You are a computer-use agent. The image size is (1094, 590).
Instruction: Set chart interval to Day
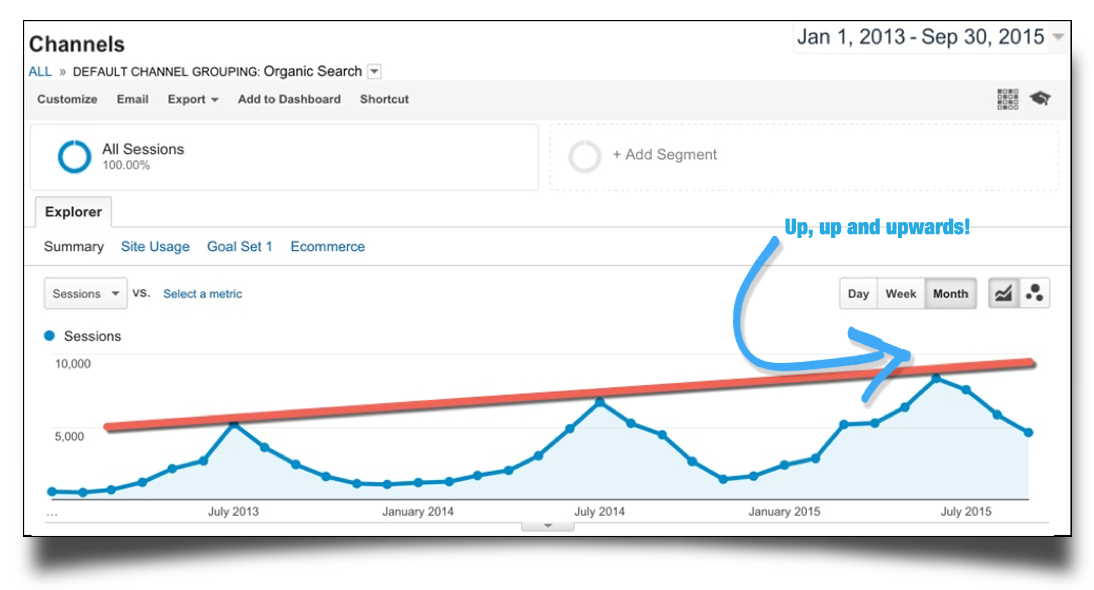(858, 294)
